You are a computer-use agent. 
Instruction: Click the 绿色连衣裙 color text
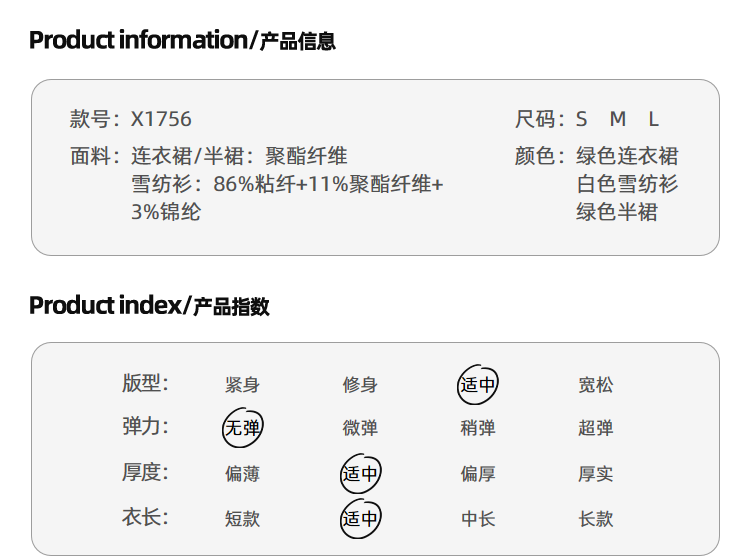pyautogui.click(x=627, y=156)
